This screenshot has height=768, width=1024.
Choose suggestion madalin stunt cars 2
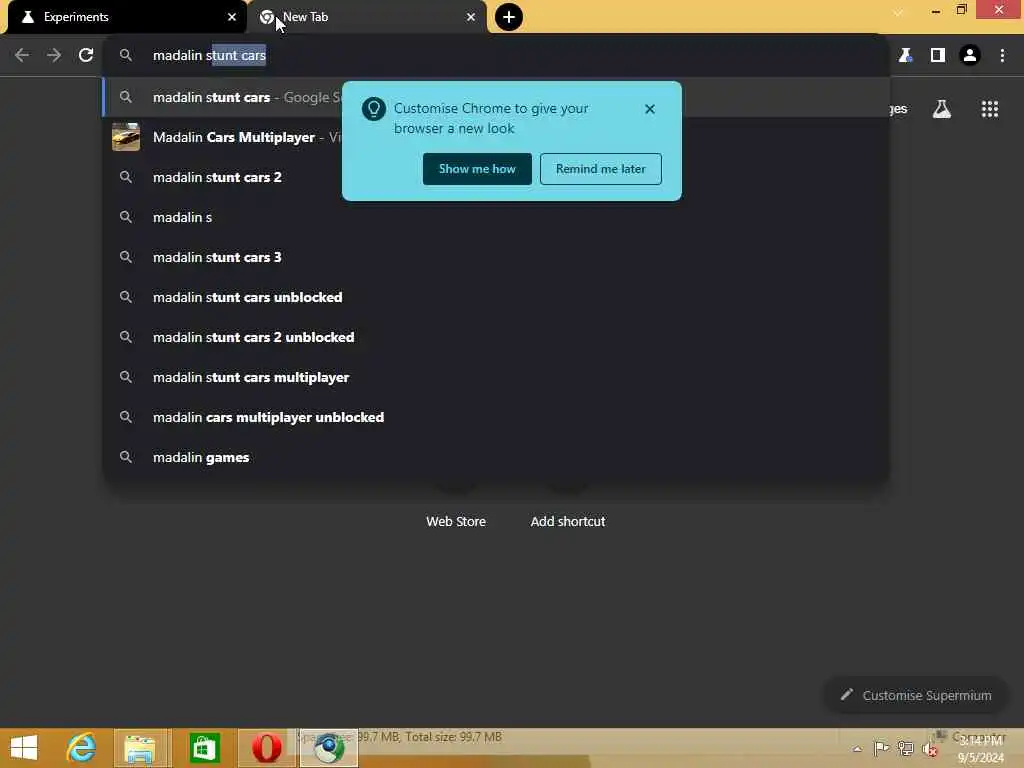[x=496, y=178]
